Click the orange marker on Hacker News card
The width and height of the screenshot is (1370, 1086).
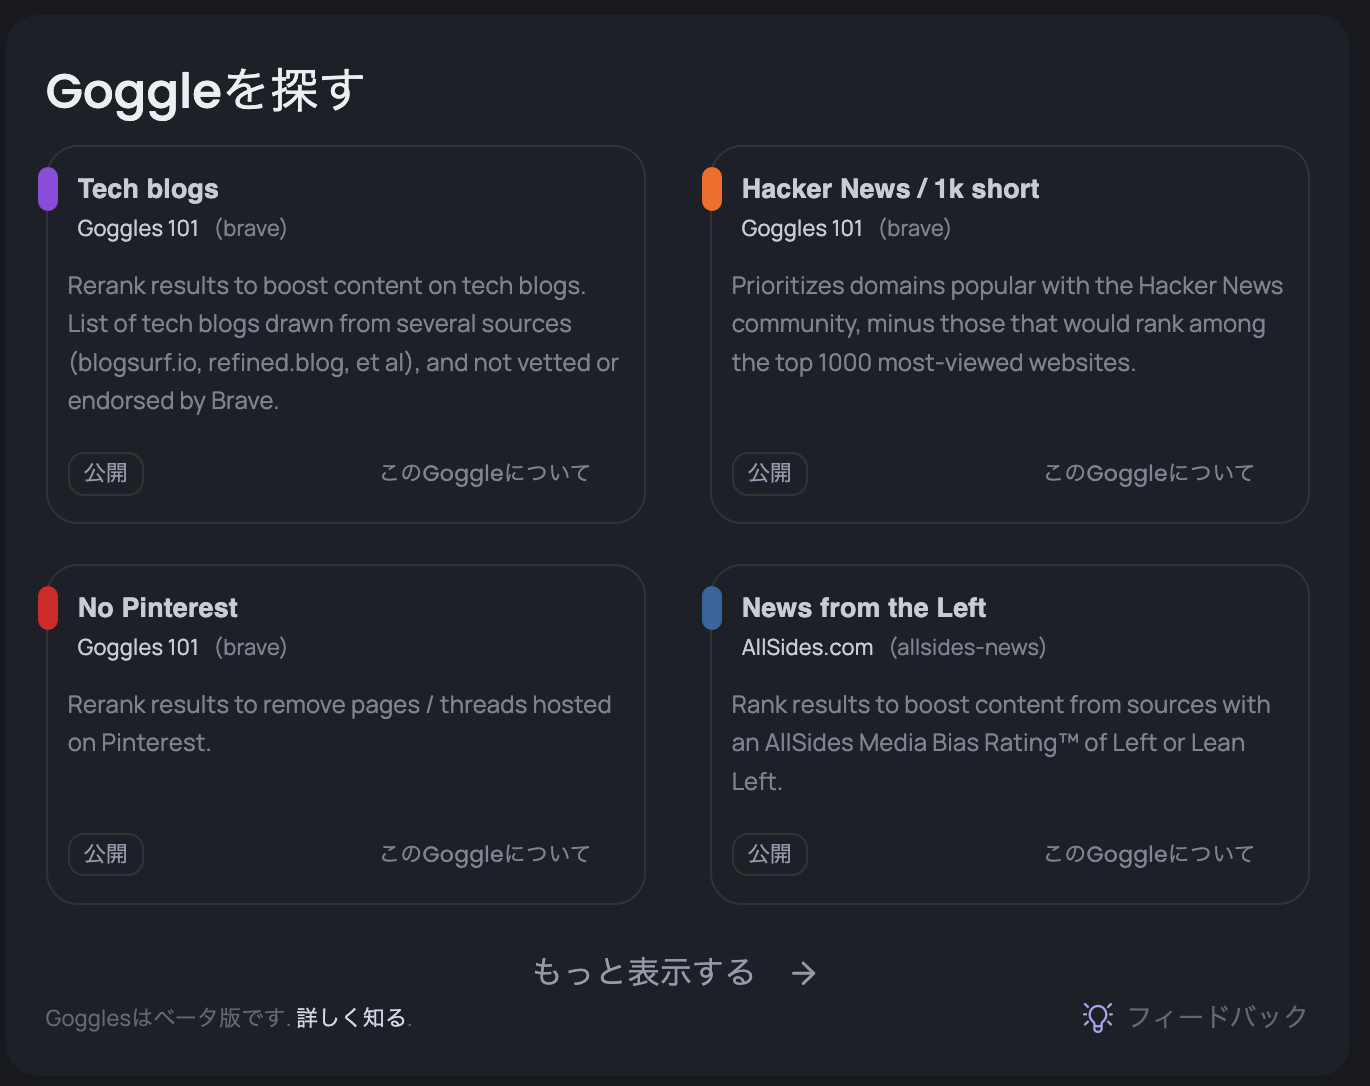(712, 189)
